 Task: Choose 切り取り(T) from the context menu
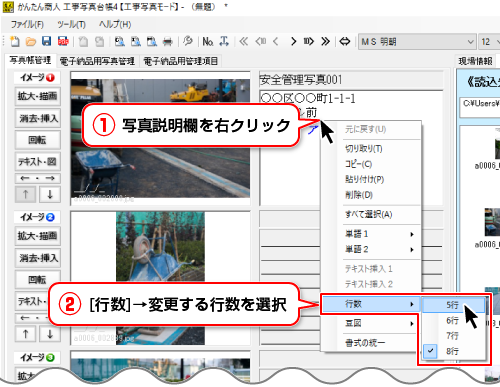click(364, 149)
